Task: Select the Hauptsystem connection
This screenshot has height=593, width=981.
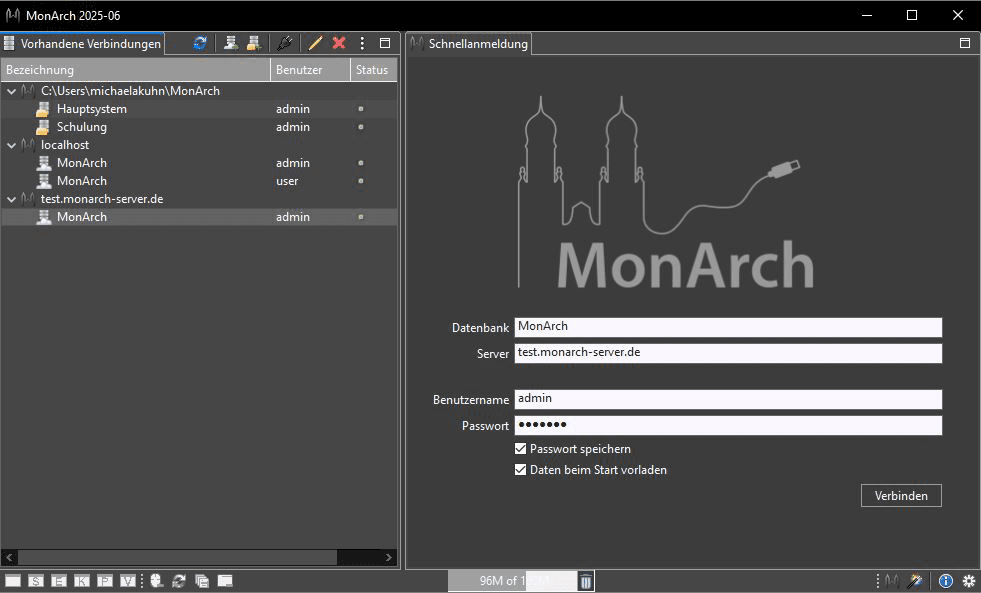Action: 199,109
